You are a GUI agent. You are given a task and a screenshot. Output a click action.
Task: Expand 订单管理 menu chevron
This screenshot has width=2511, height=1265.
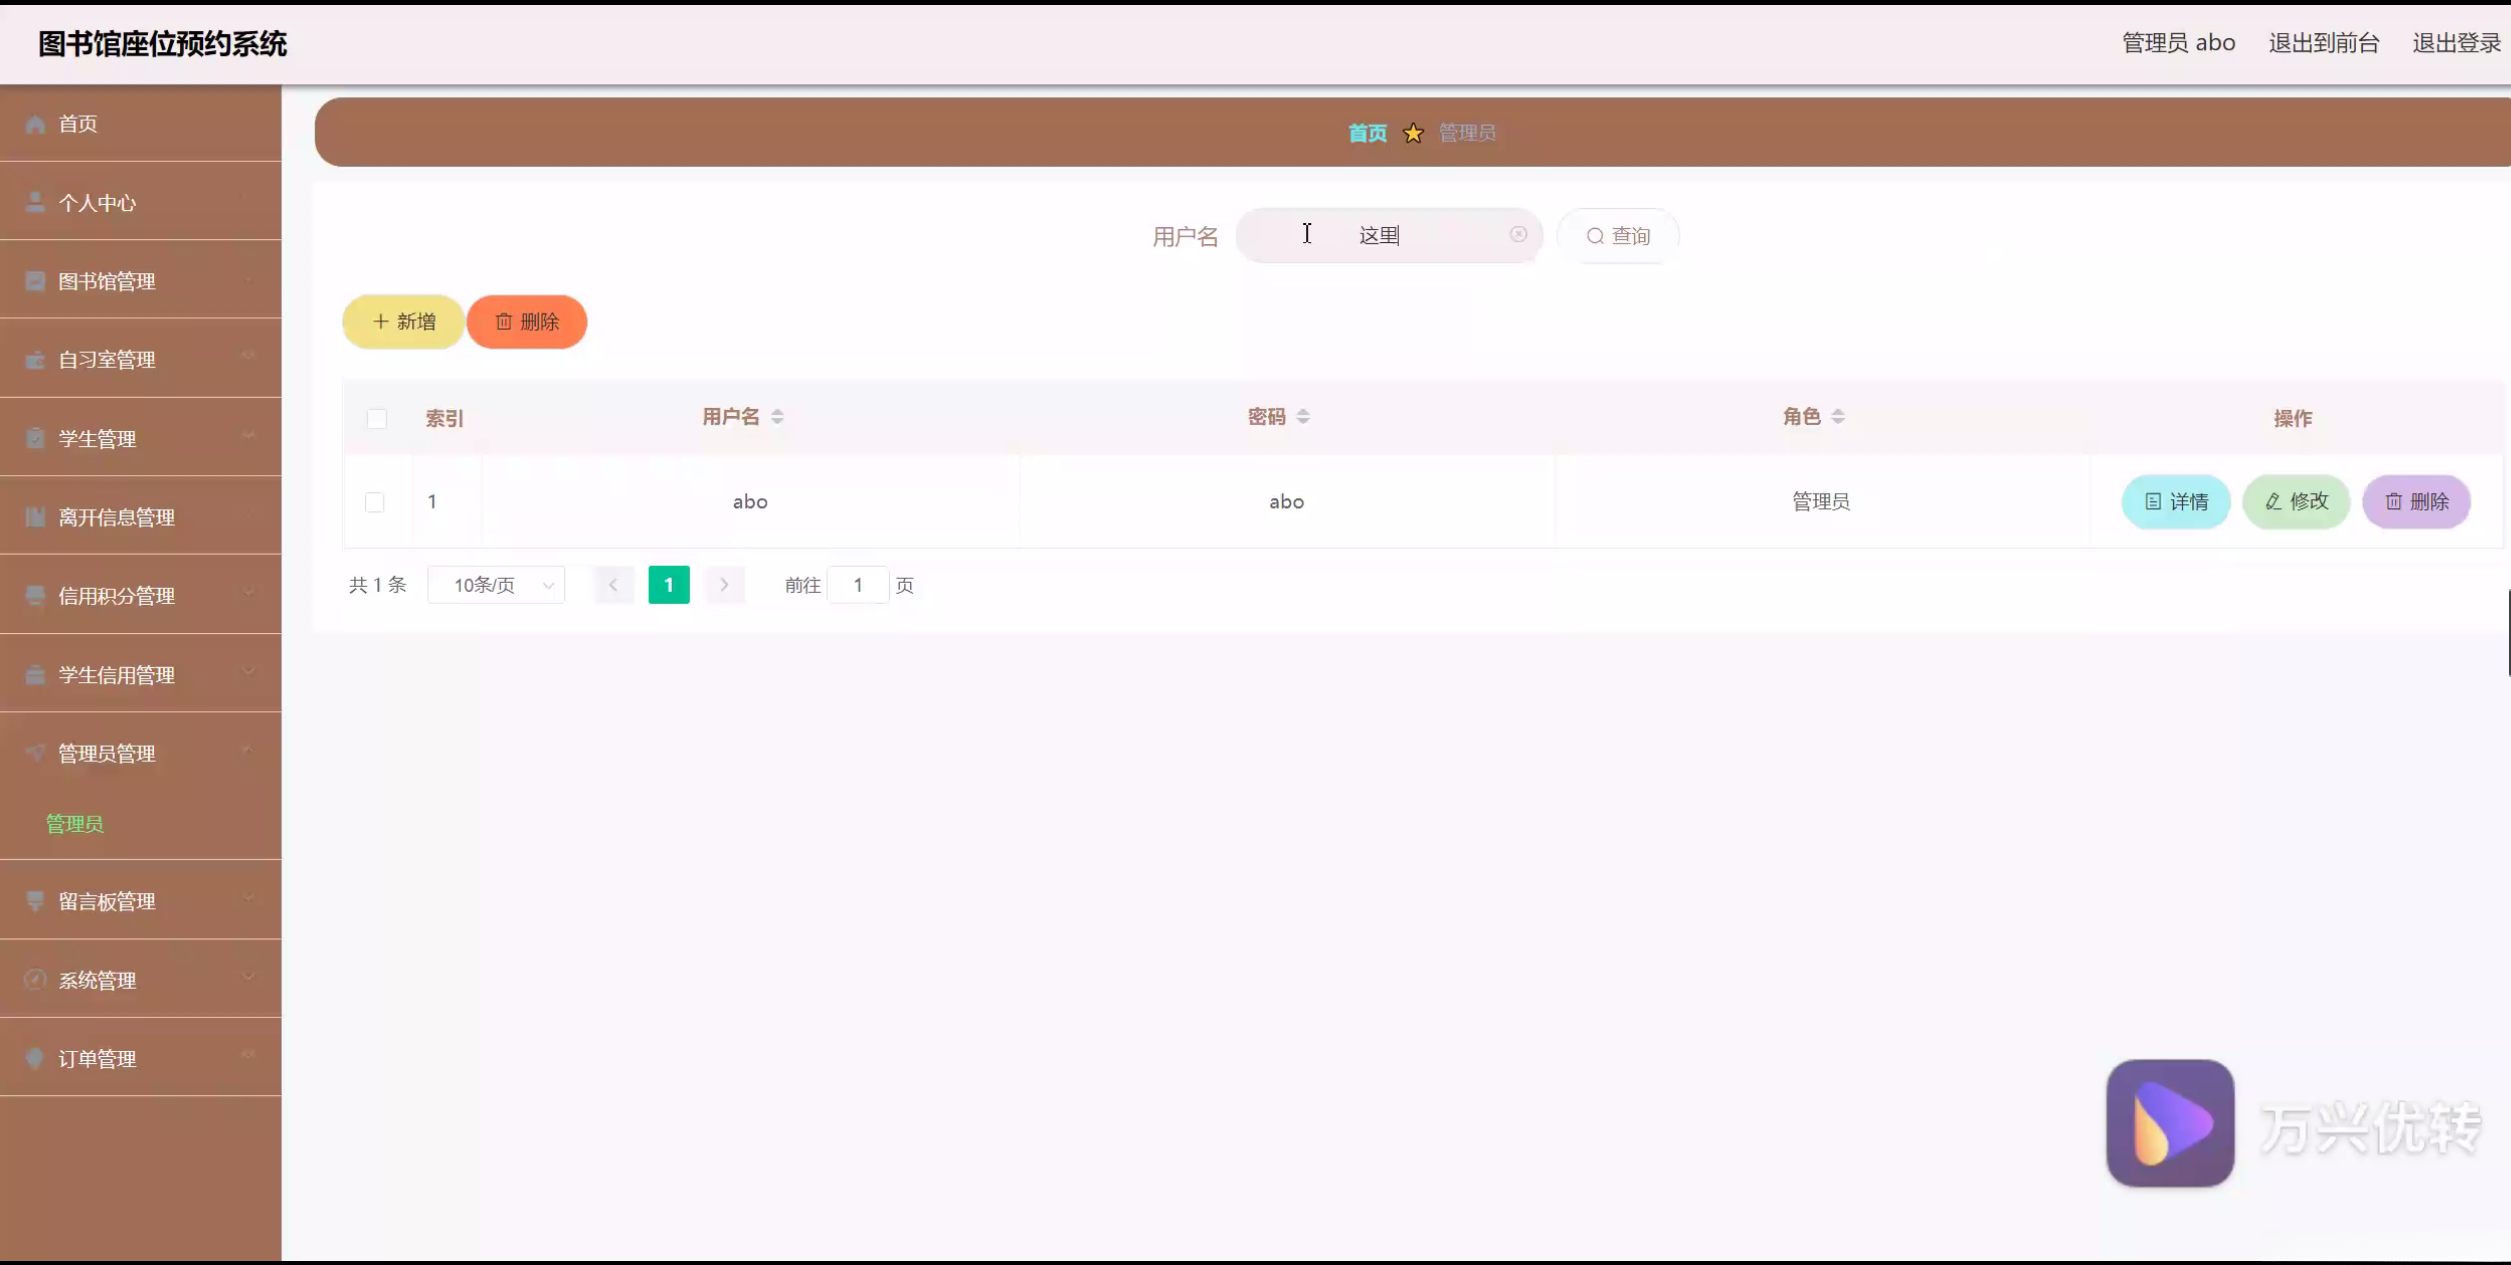(x=247, y=1055)
